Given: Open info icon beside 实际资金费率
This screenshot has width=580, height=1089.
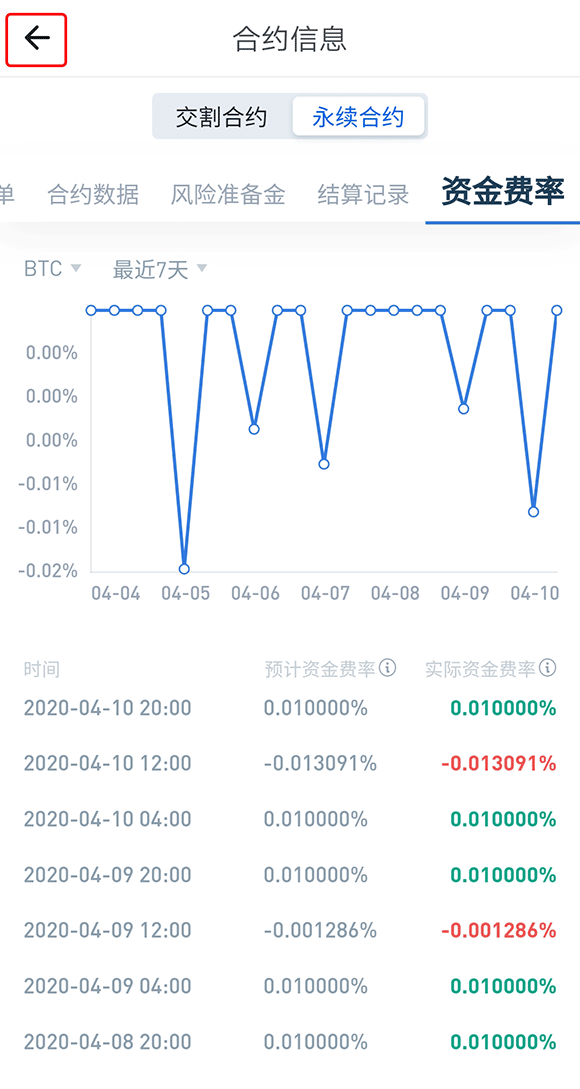Looking at the screenshot, I should click(548, 669).
